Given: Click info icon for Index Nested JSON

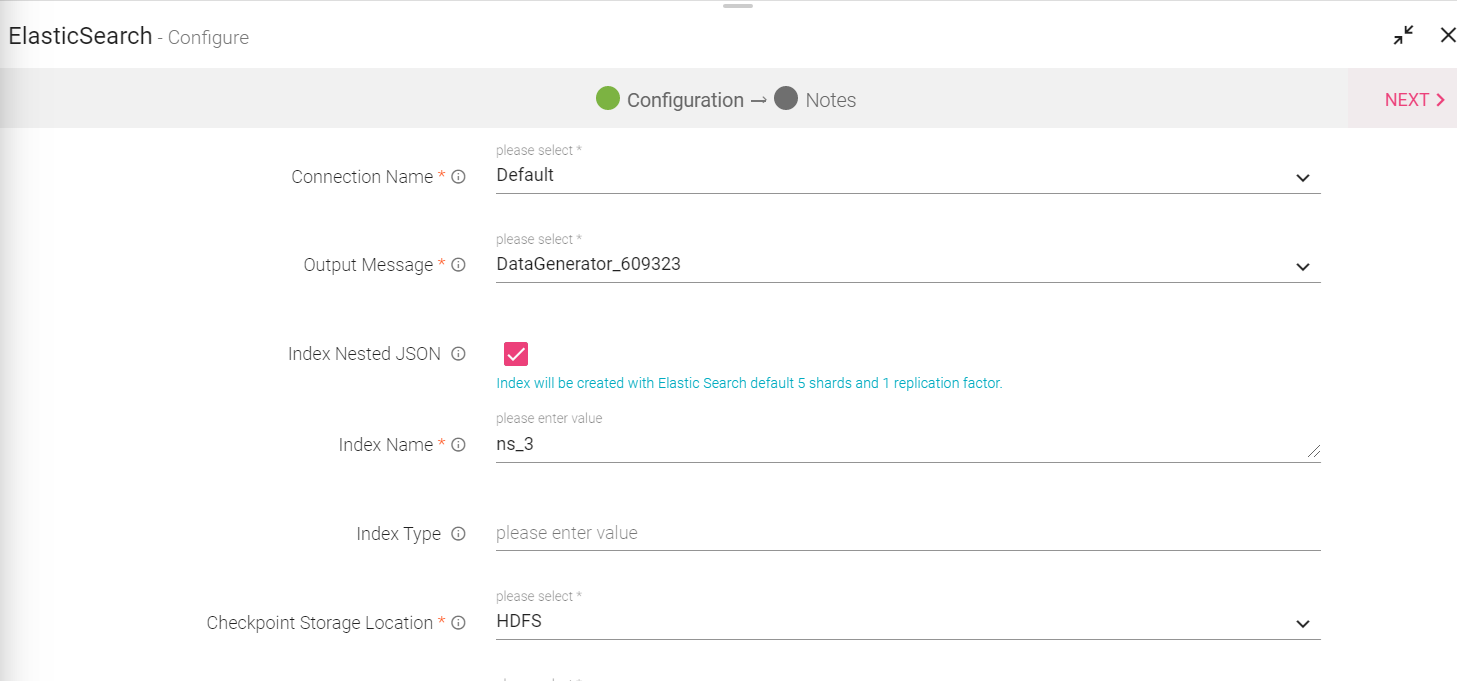Looking at the screenshot, I should 458,354.
